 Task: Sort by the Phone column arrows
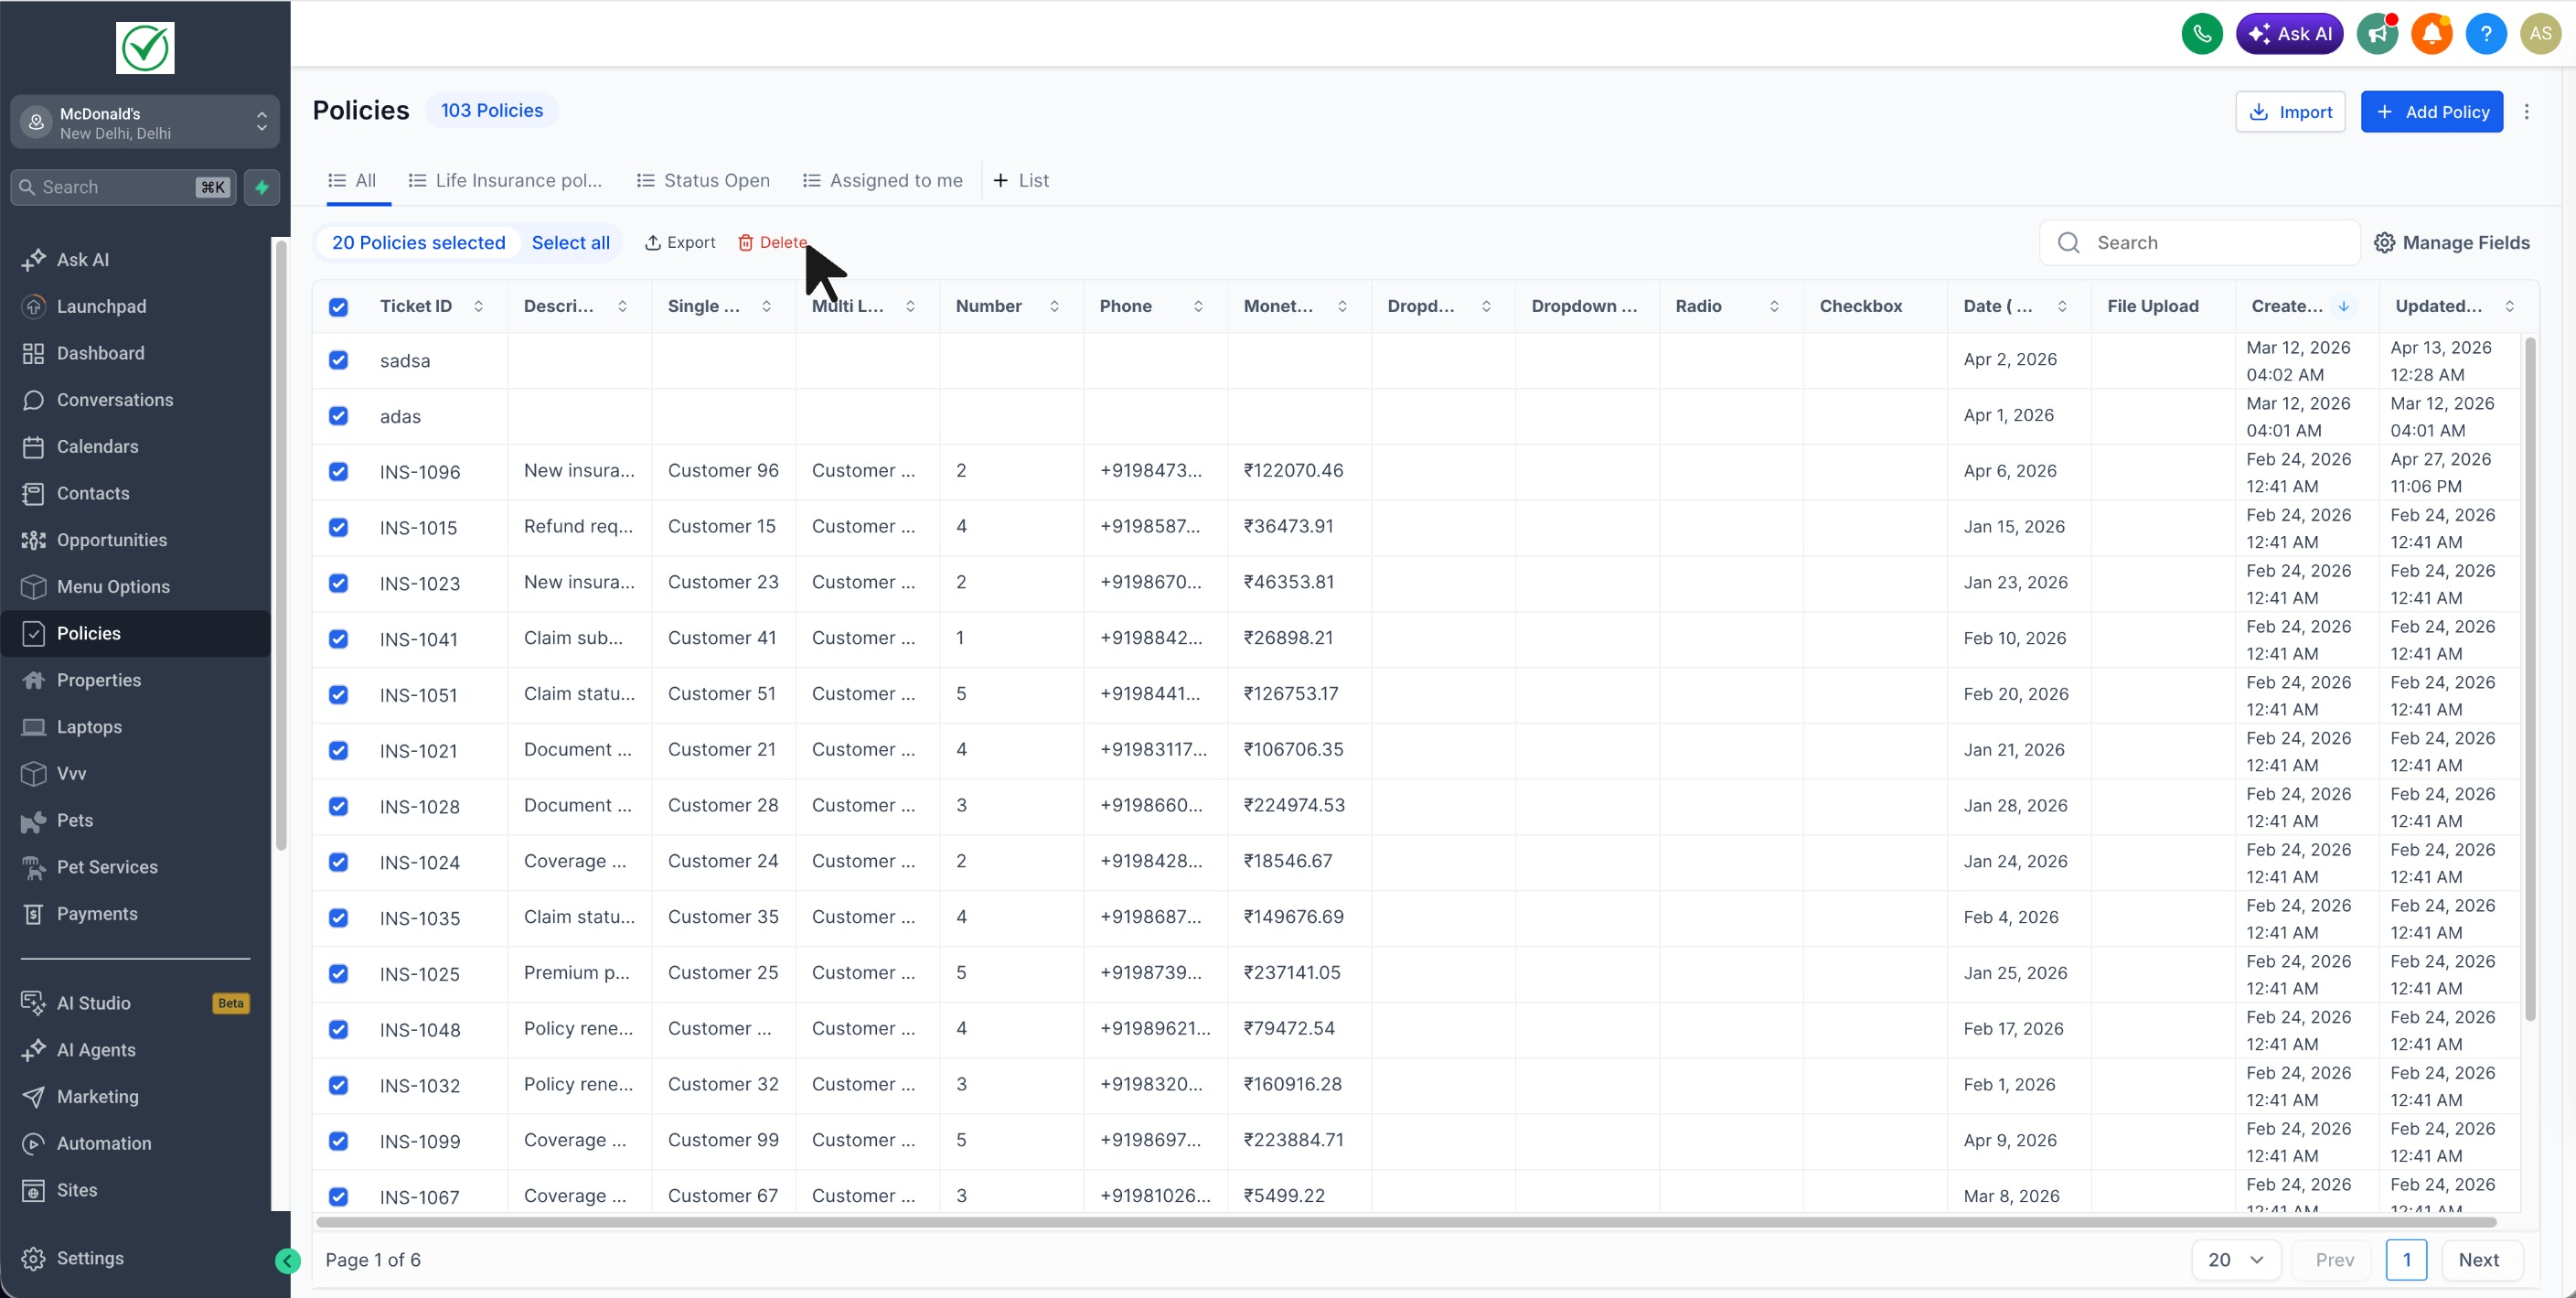click(x=1198, y=306)
